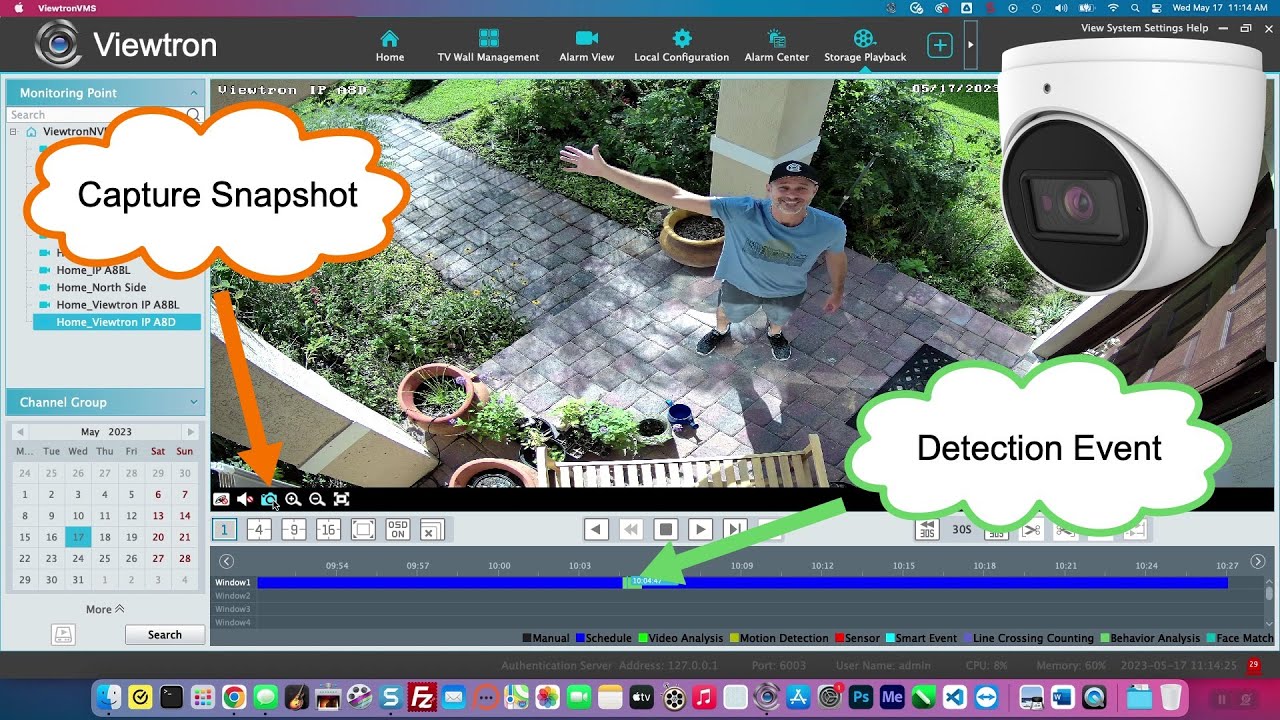The image size is (1280, 720).
Task: Toggle OSD ON button
Action: (x=398, y=530)
